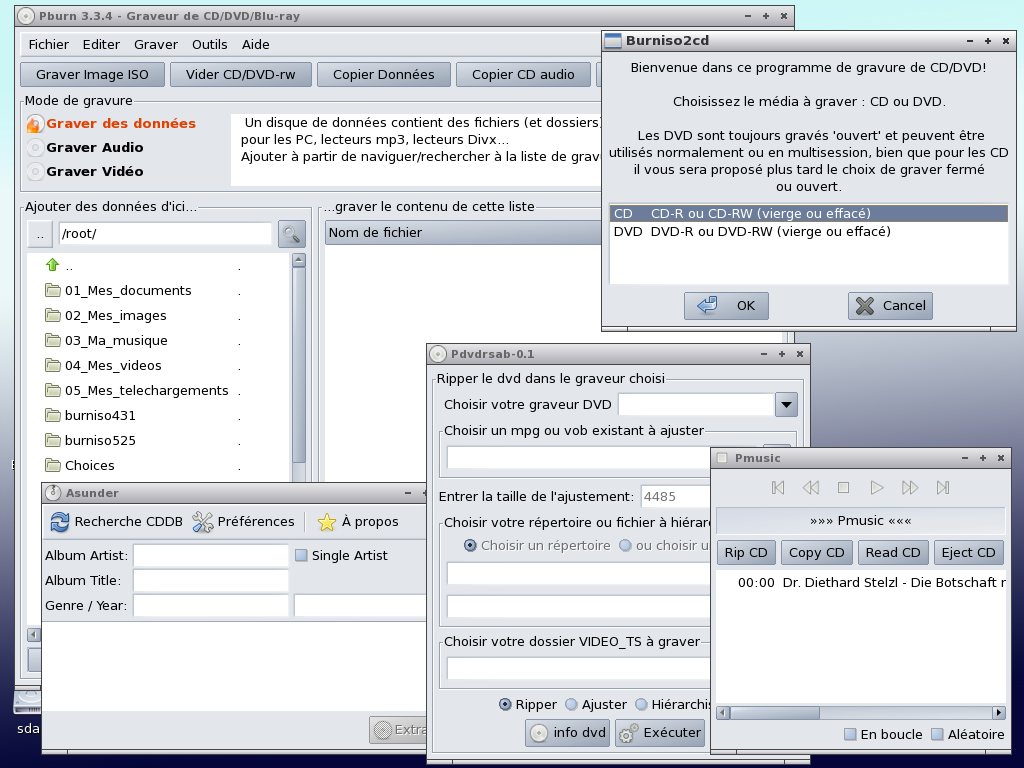1024x768 pixels.
Task: Click Recherche CDDB refresh icon in Asunder
Action: (x=60, y=522)
